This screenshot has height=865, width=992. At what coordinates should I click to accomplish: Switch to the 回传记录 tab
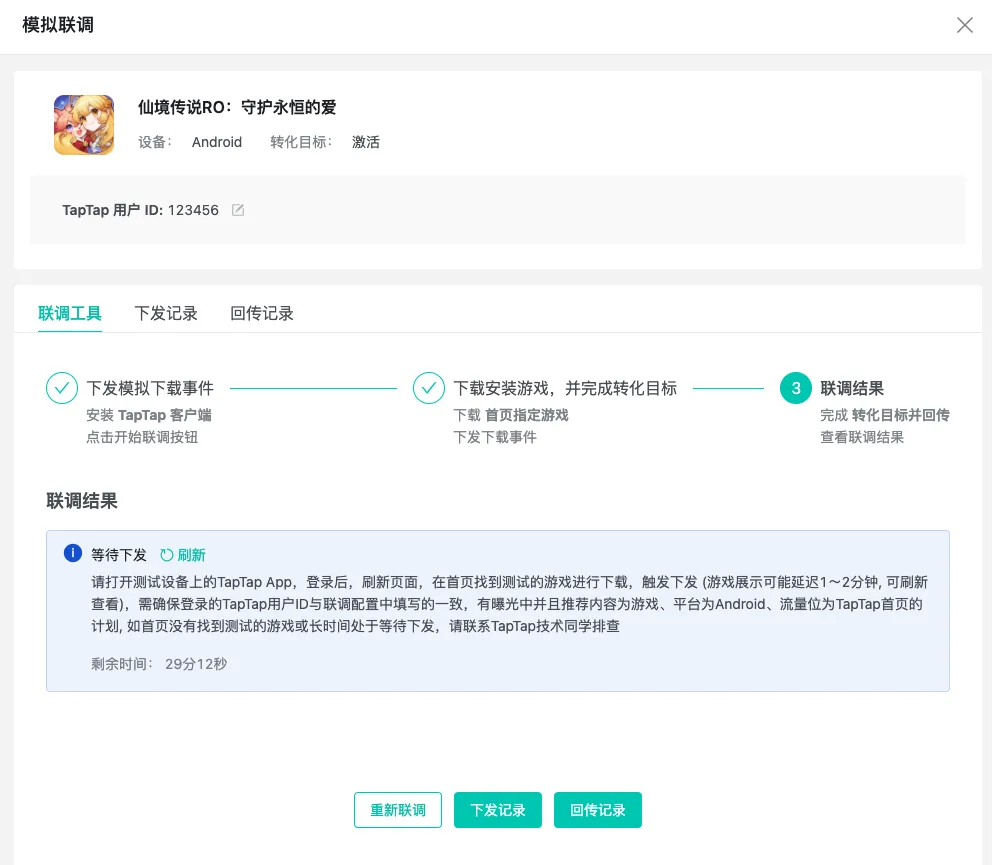[x=261, y=313]
